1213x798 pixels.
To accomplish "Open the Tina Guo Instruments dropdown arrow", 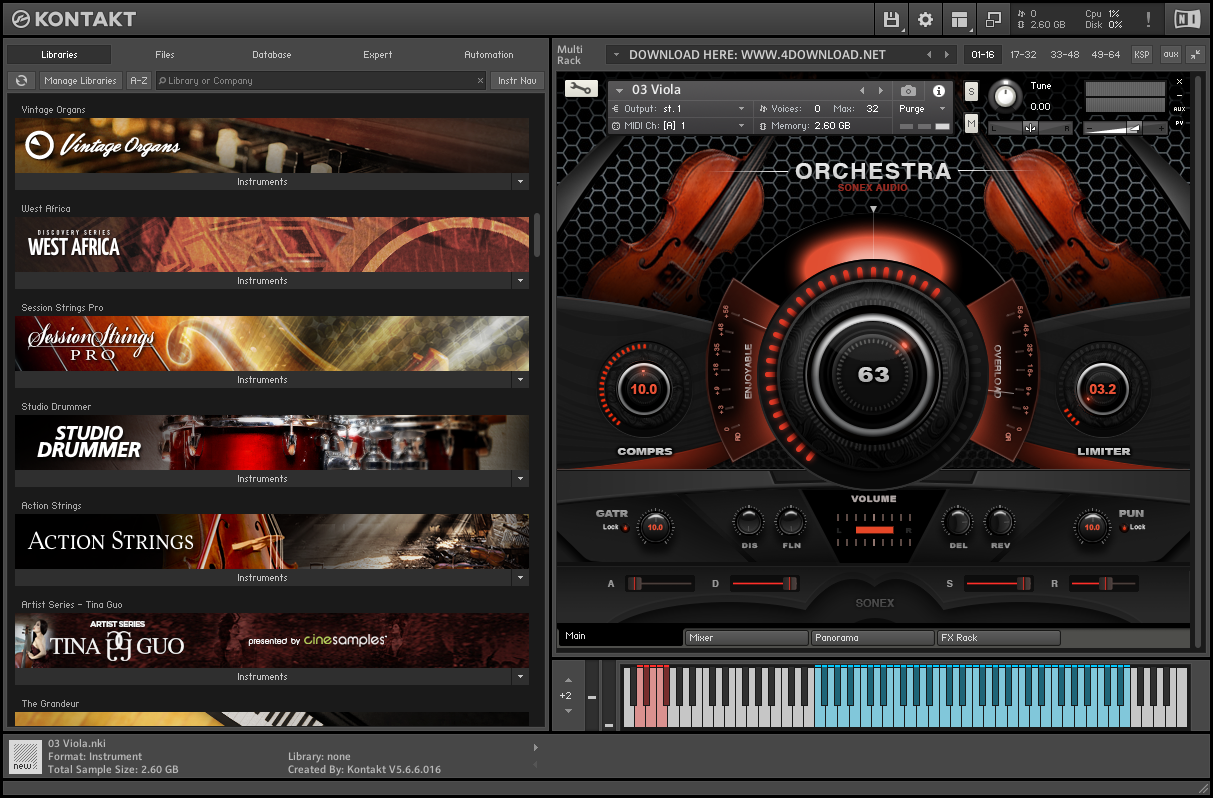I will 520,677.
